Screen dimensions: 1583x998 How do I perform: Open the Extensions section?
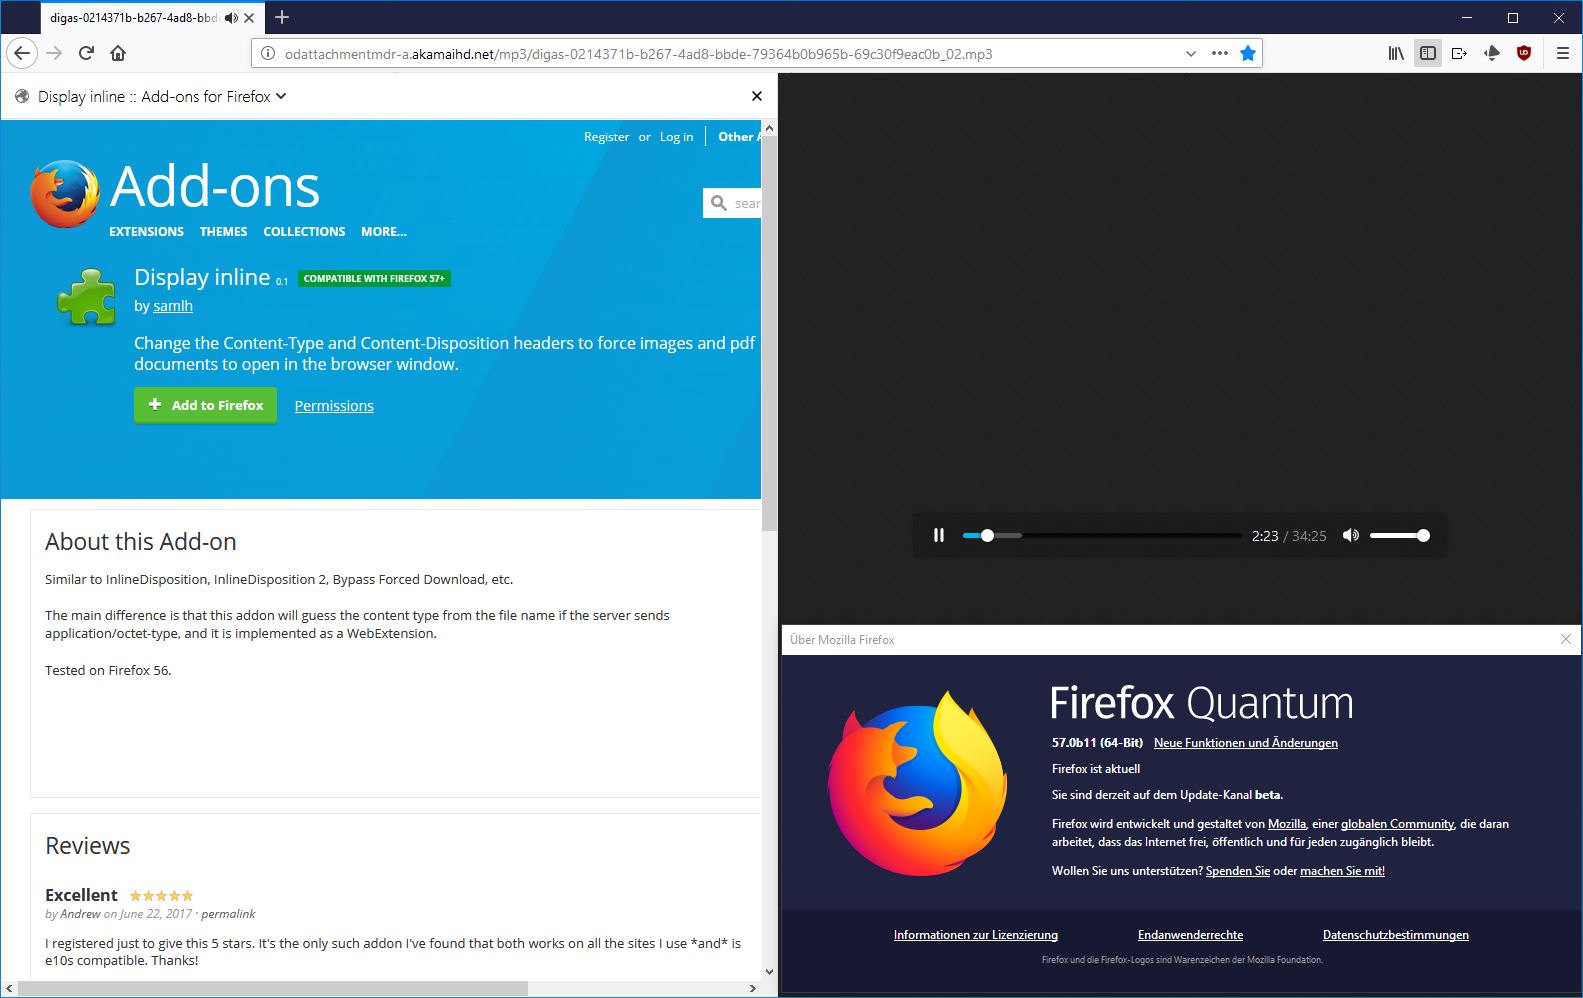pos(146,232)
